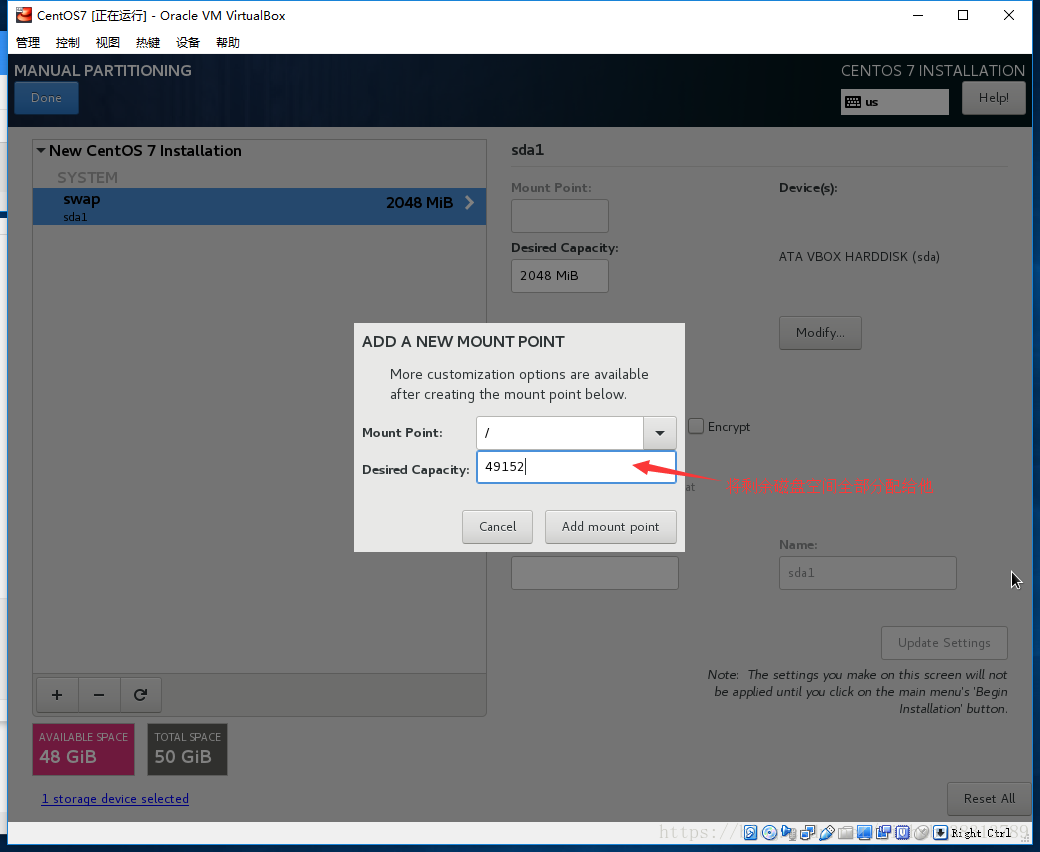Click the minus icon to remove partition

[99, 694]
